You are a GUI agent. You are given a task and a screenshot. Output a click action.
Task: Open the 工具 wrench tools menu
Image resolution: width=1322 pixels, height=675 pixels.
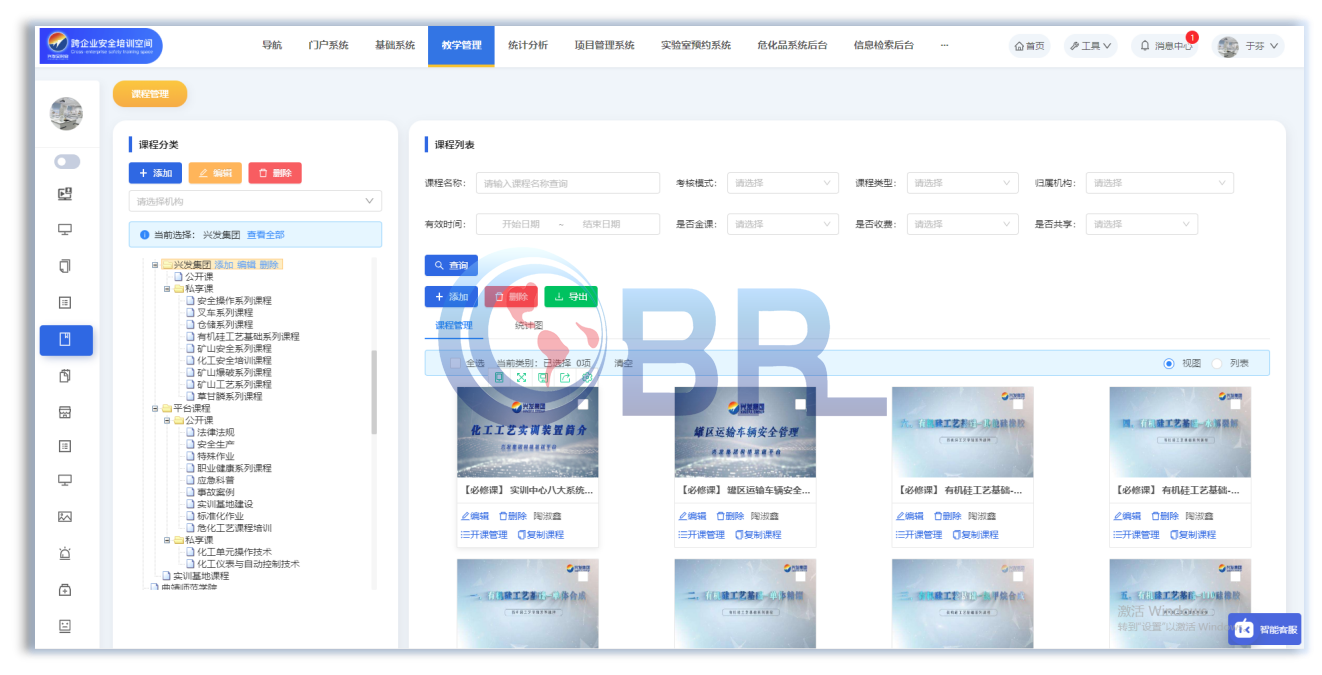point(1089,46)
